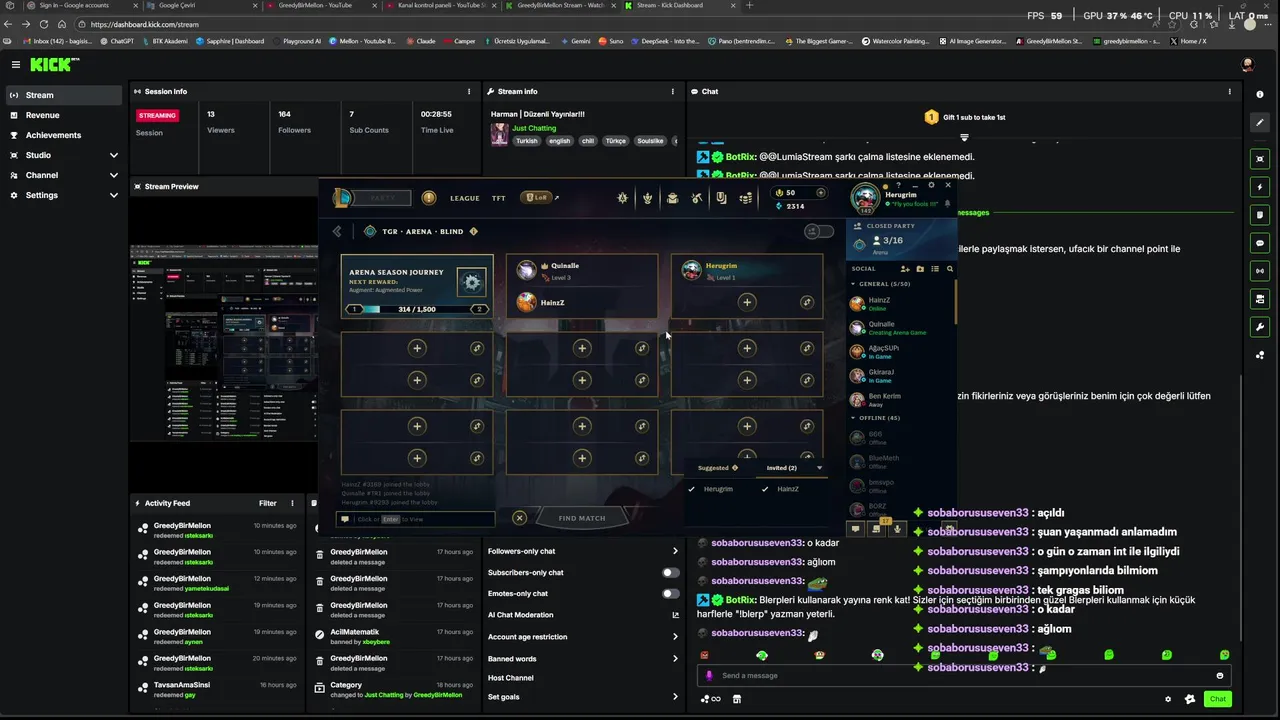This screenshot has width=1280, height=720.
Task: Open Stream info panel options menu
Action: [673, 91]
